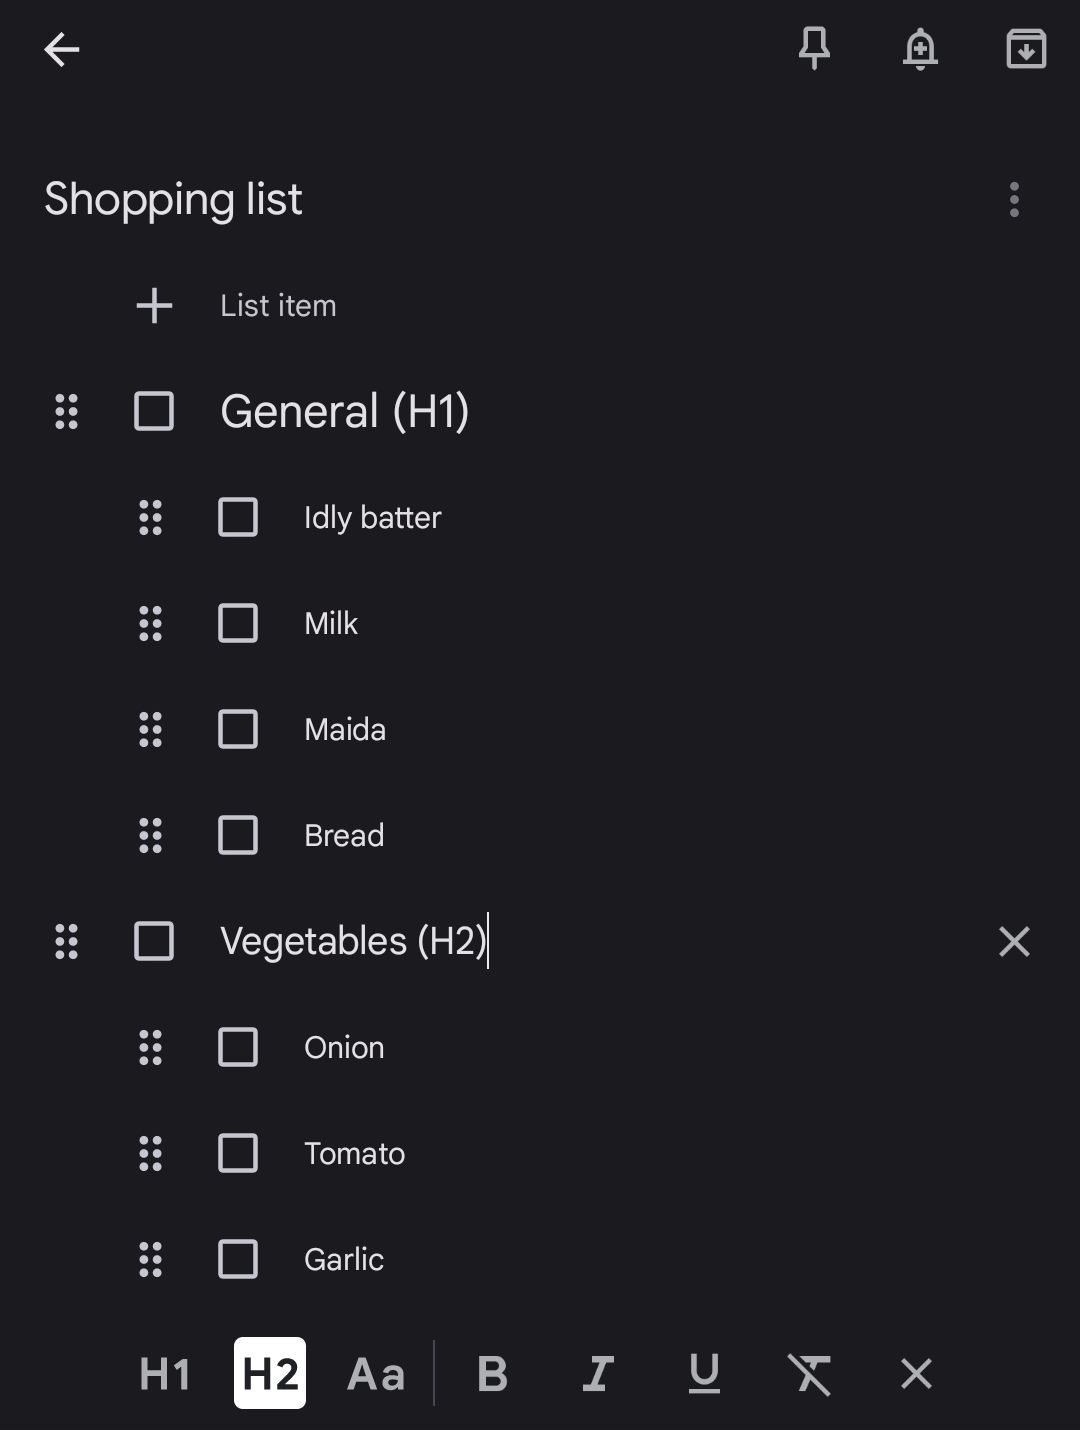Select the Aa normal text style
Viewport: 1080px width, 1430px height.
tap(376, 1374)
